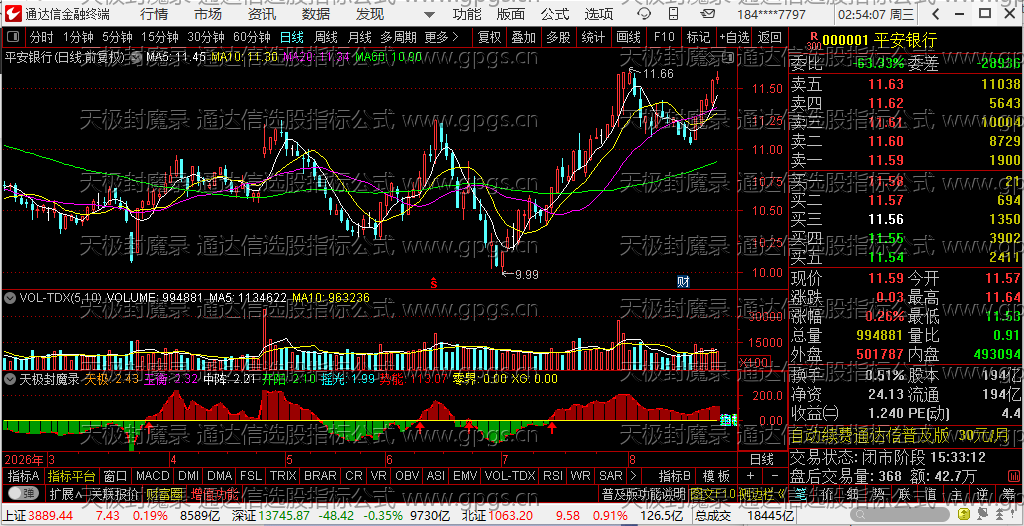
Task: Zoom out chart with the − button
Action: coord(775,475)
